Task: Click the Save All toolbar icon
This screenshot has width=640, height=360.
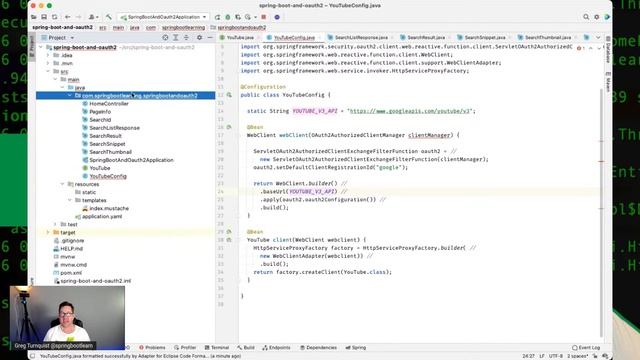Action: tap(44, 17)
